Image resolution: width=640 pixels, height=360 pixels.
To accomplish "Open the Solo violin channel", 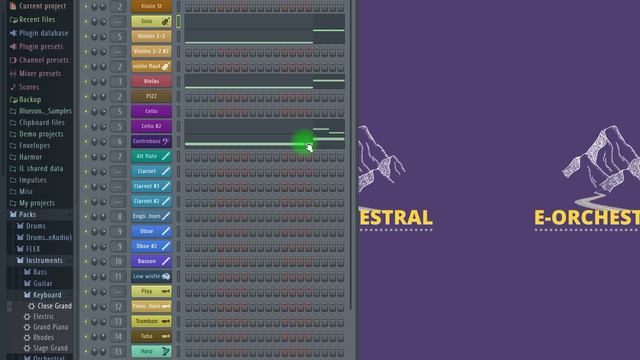I will (151, 21).
